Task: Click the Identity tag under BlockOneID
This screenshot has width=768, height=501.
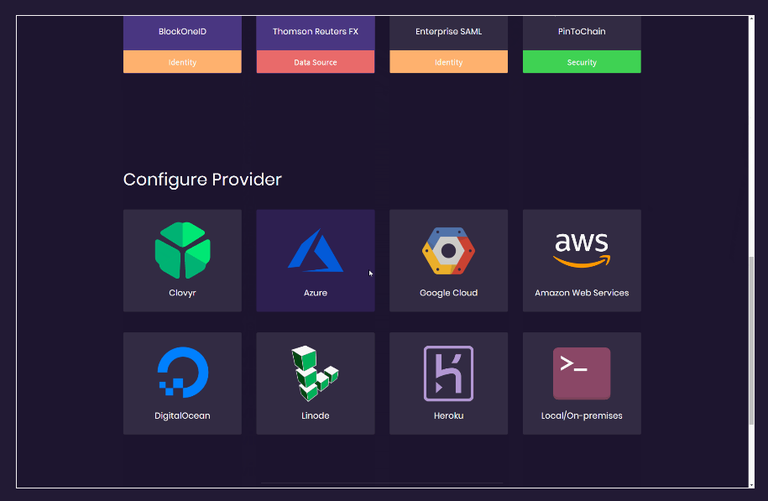Action: click(182, 62)
